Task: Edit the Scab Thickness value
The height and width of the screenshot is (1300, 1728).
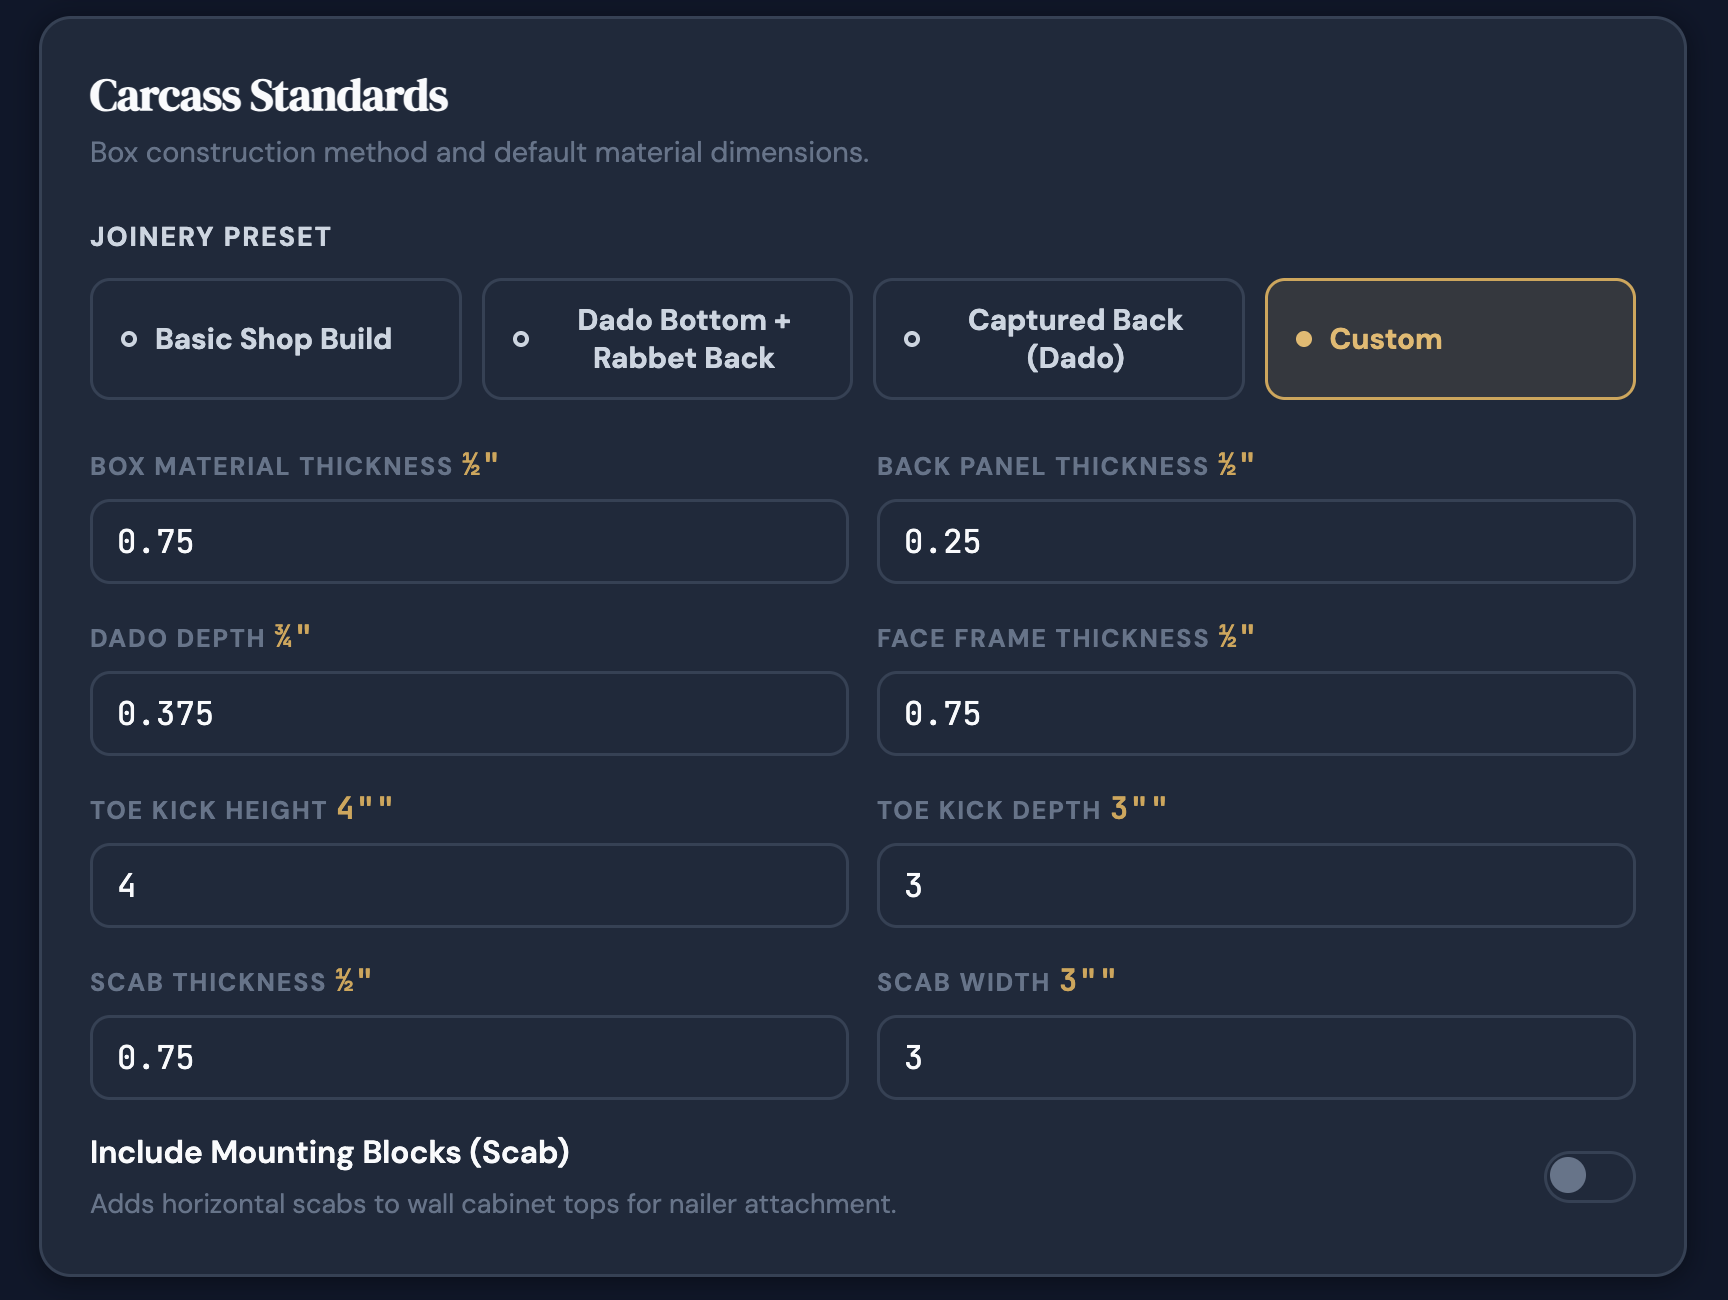Action: coord(468,1058)
